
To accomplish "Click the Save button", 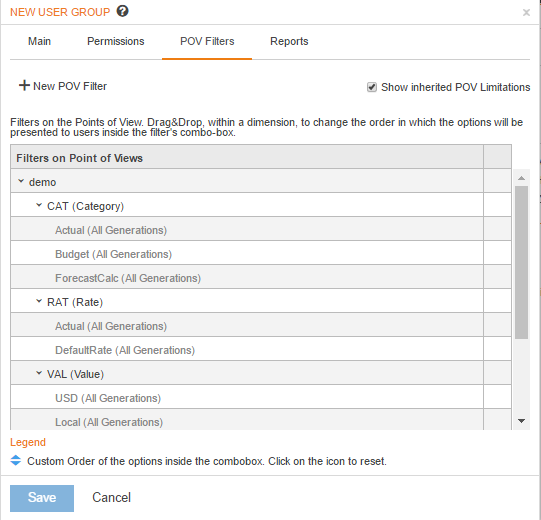I will 42,498.
